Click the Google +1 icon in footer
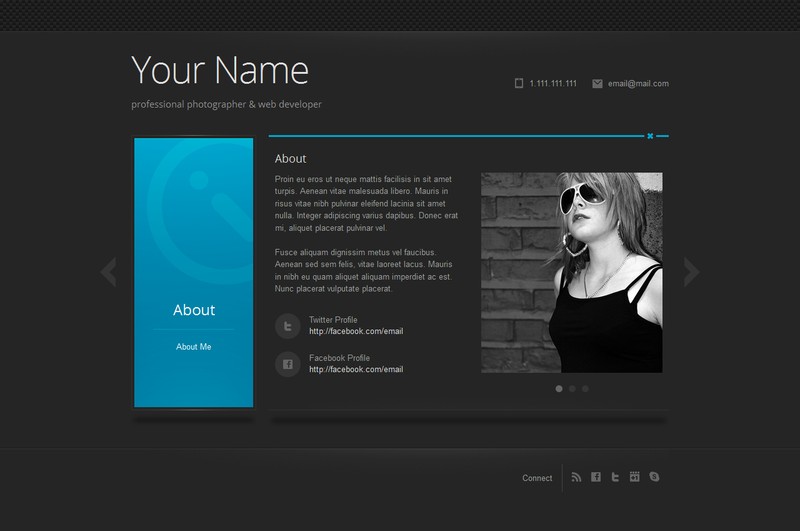The height and width of the screenshot is (531, 800). pyautogui.click(x=635, y=478)
